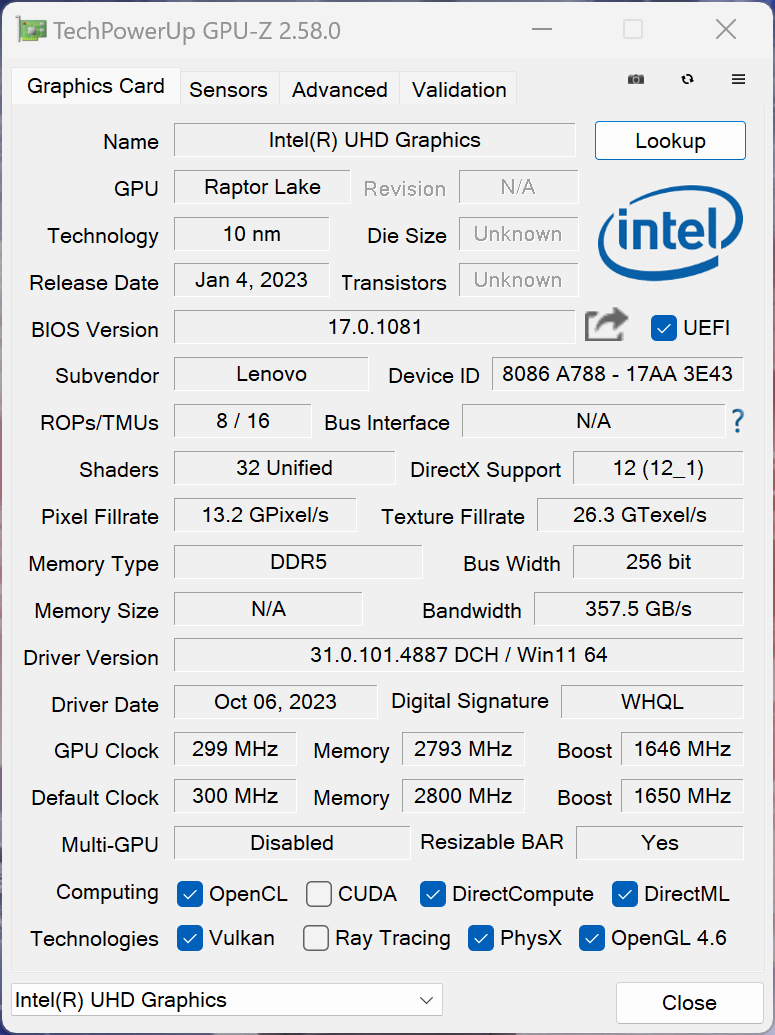The height and width of the screenshot is (1035, 775).
Task: Enable the Ray Tracing checkbox
Action: [316, 938]
